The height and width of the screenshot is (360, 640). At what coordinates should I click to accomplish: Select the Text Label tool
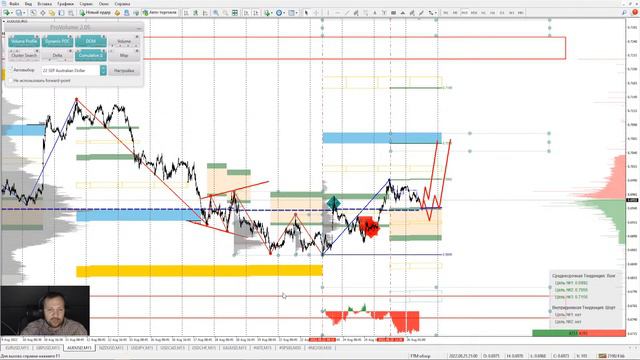pos(384,13)
